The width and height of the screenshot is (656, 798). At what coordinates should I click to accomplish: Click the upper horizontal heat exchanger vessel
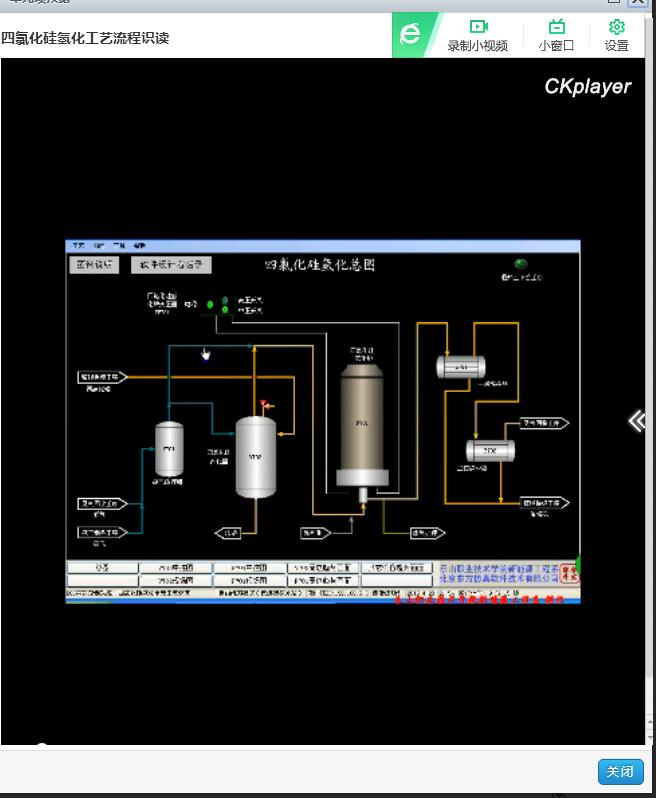point(460,367)
